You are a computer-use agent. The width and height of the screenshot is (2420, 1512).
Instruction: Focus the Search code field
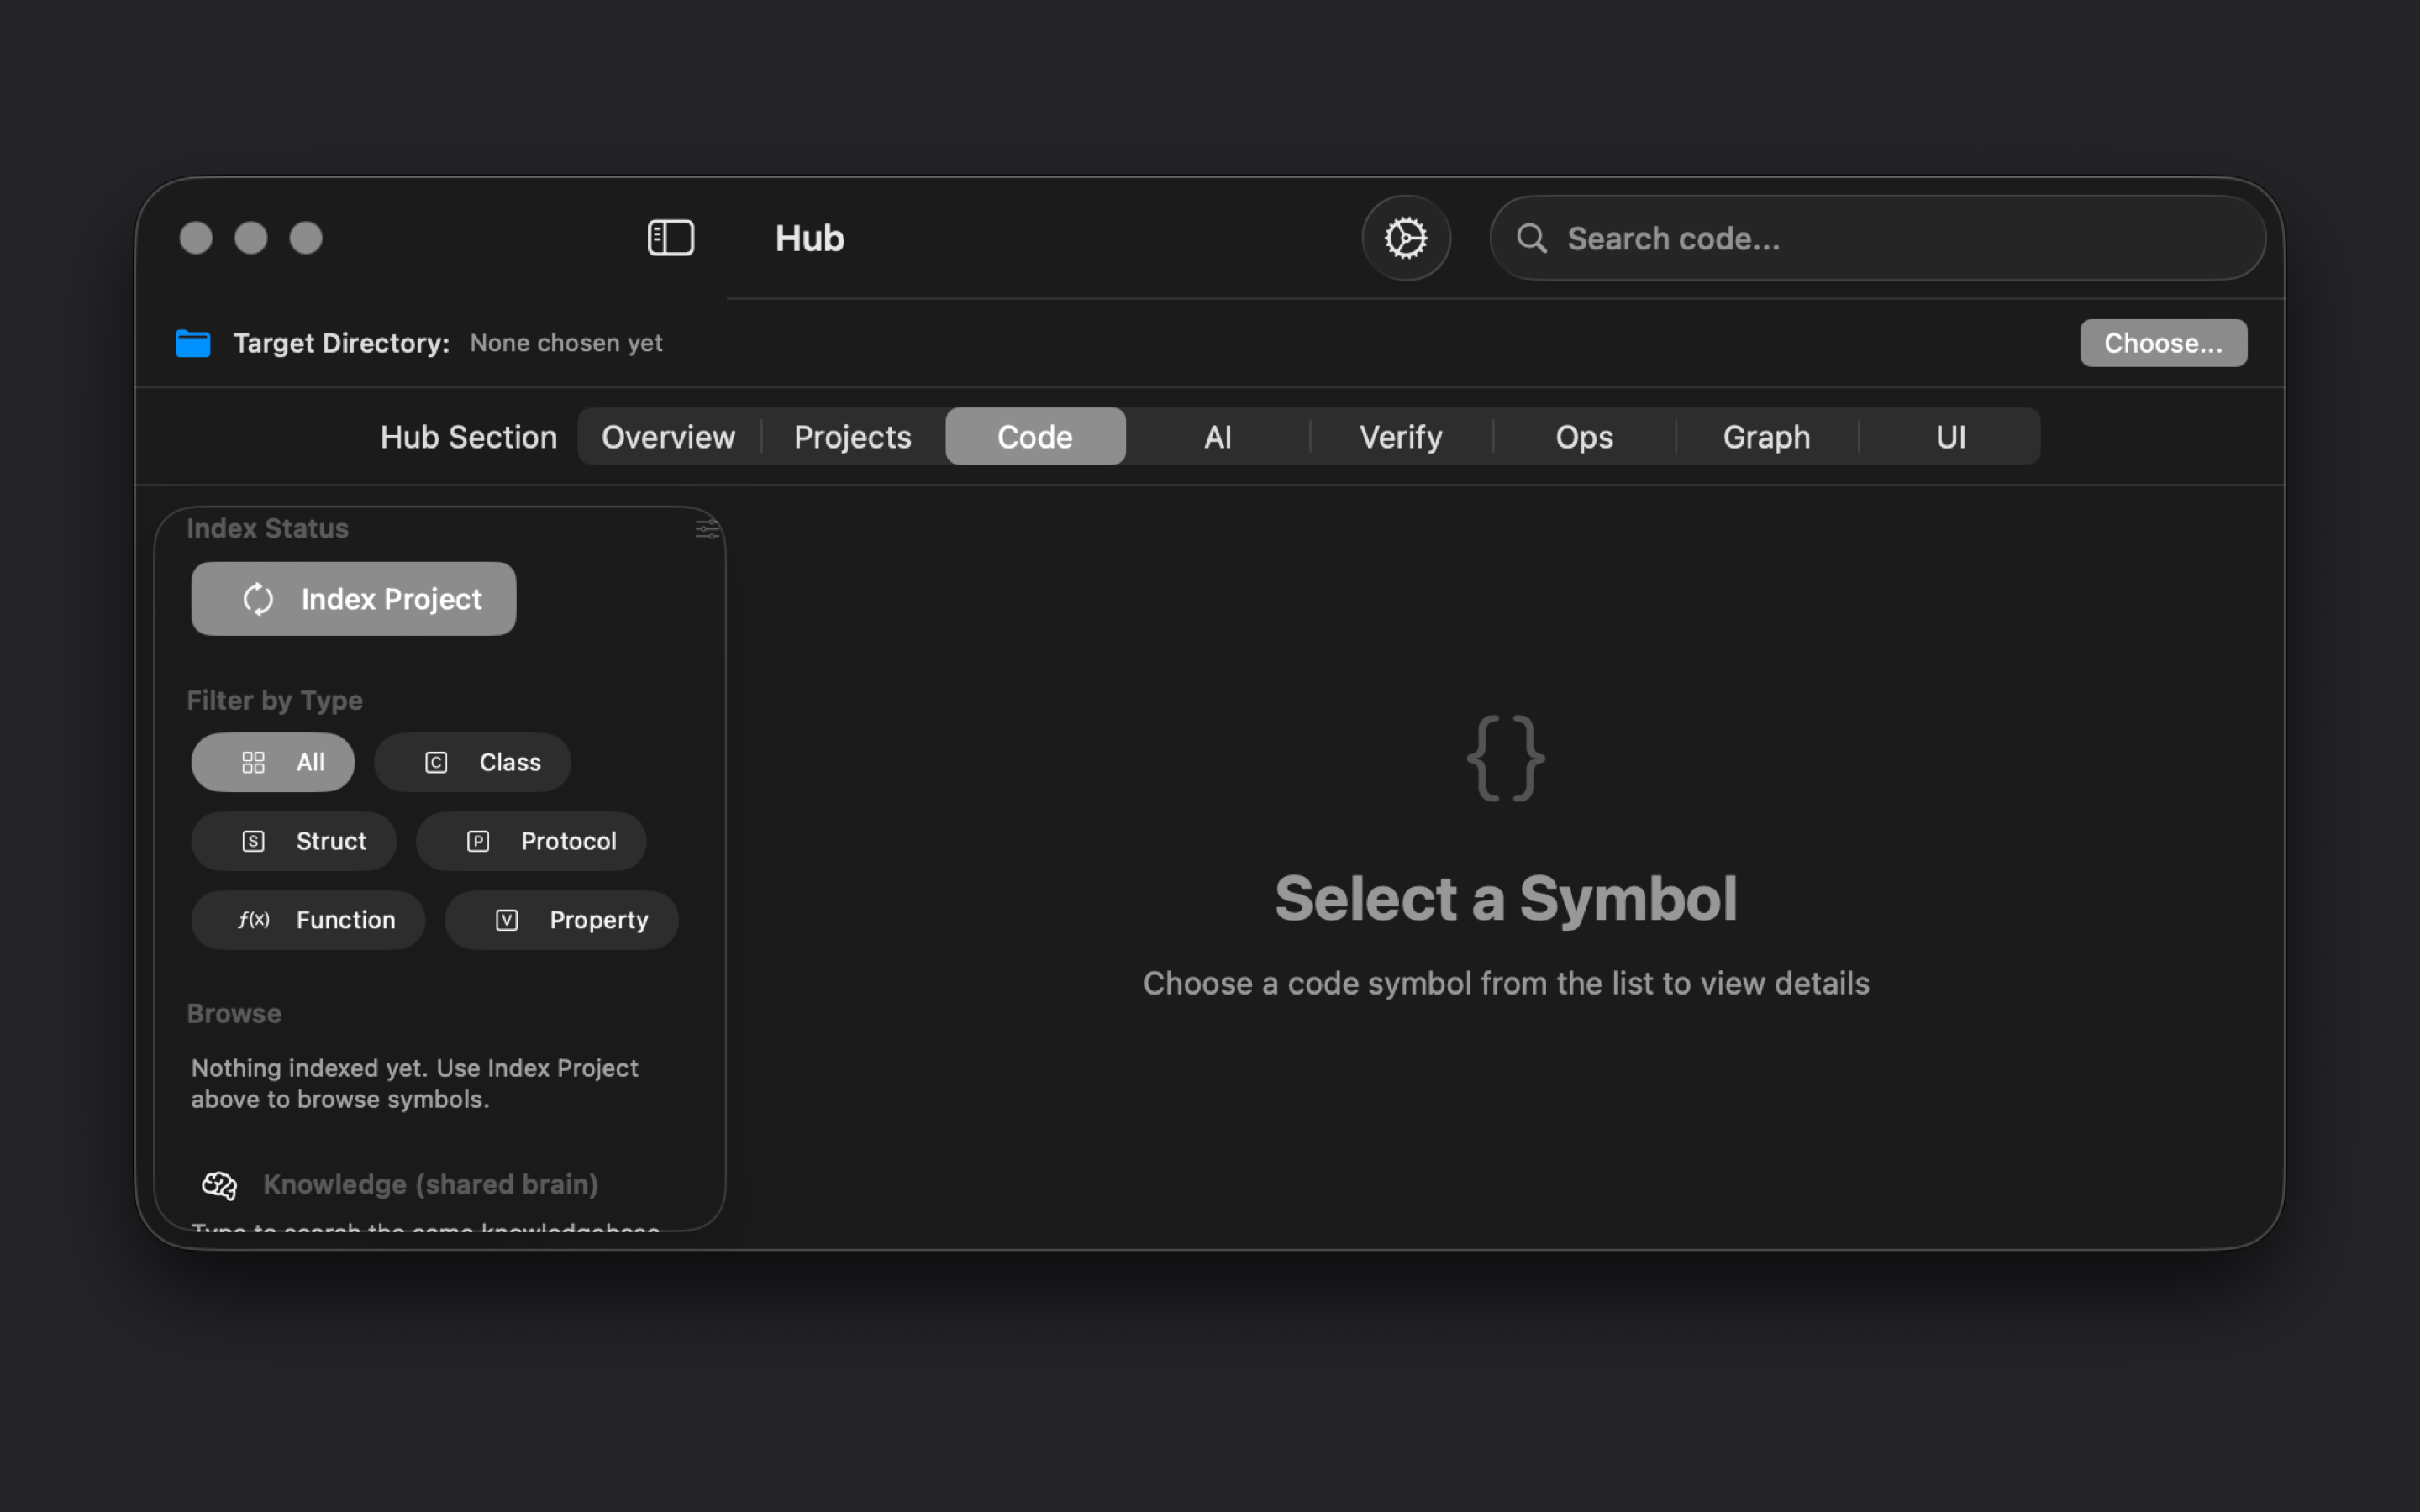point(1877,238)
